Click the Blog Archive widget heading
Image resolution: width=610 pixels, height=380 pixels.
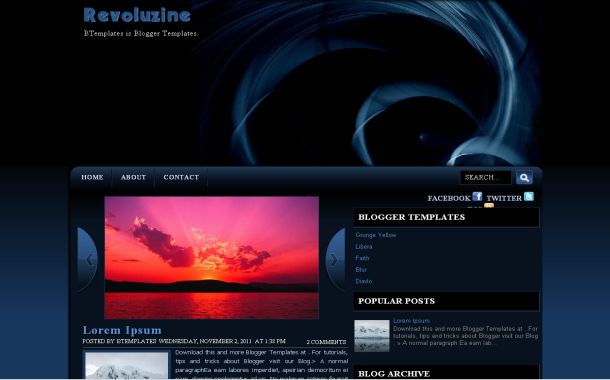(394, 374)
